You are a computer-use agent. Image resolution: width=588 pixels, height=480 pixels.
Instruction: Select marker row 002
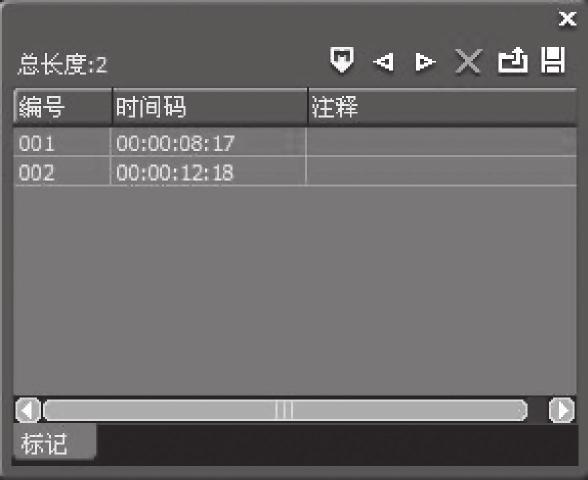pyautogui.click(x=295, y=171)
